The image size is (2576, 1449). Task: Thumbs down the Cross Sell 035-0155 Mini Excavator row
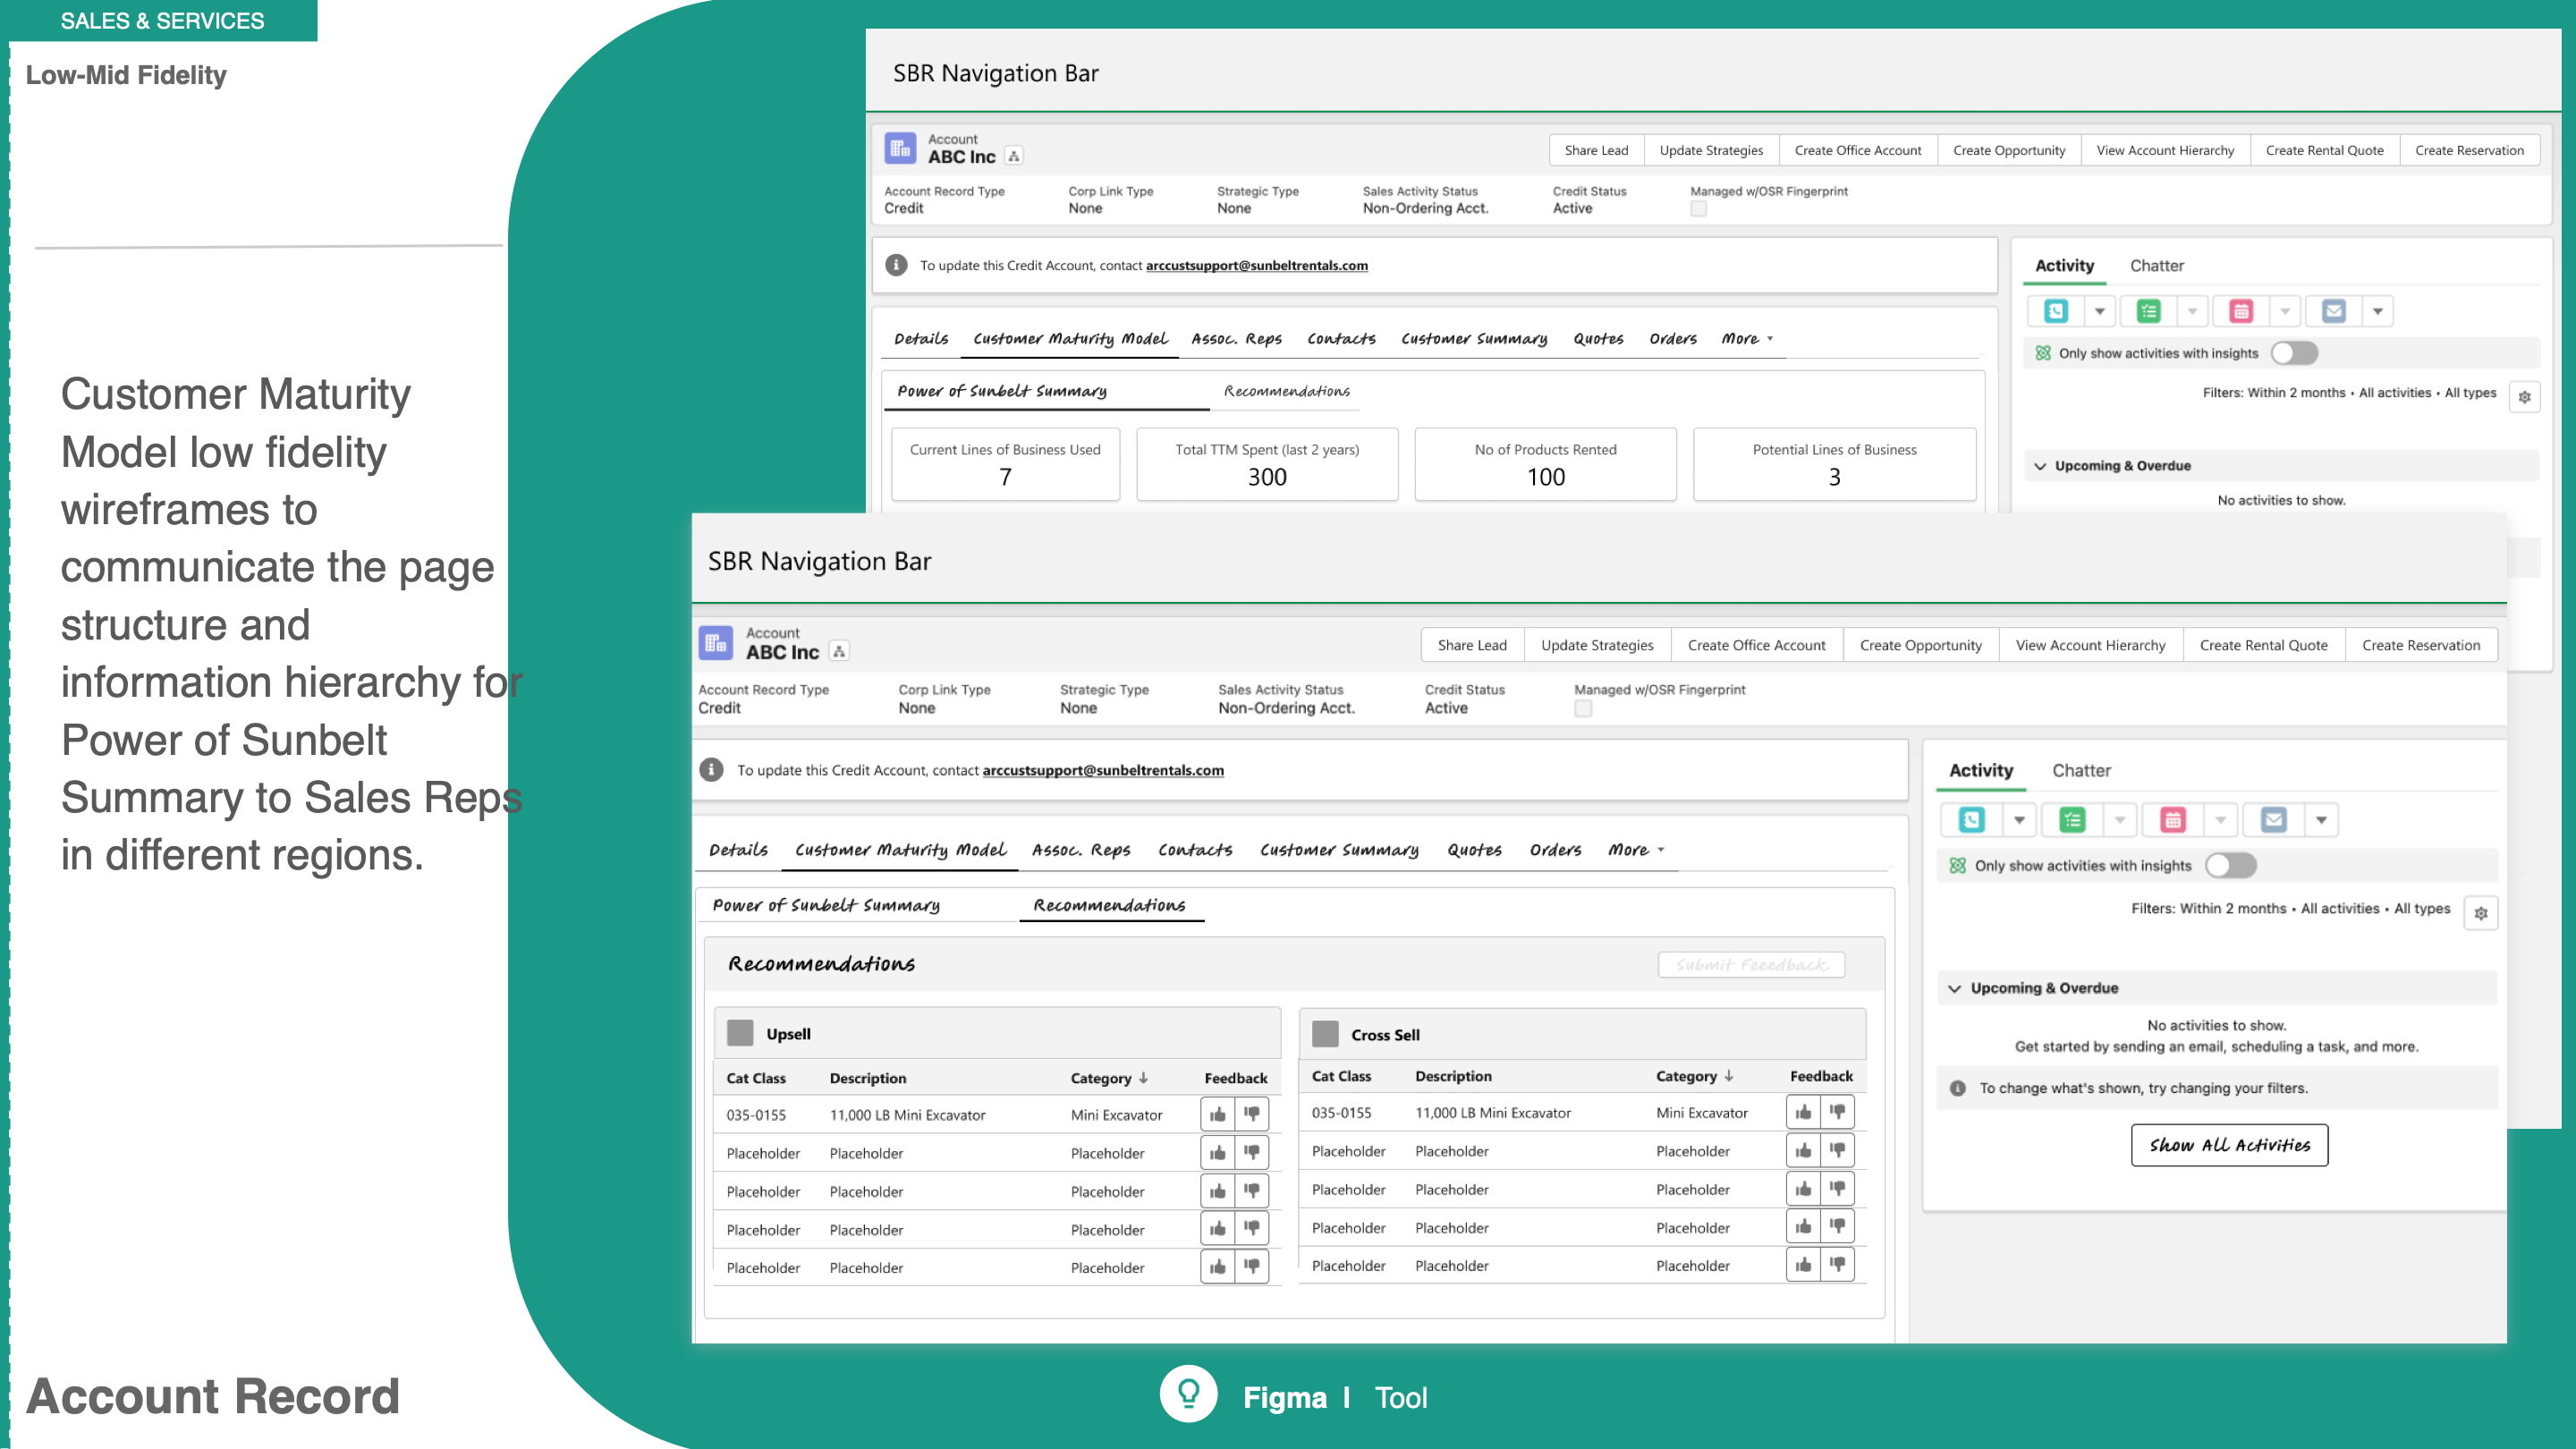pyautogui.click(x=1838, y=1112)
